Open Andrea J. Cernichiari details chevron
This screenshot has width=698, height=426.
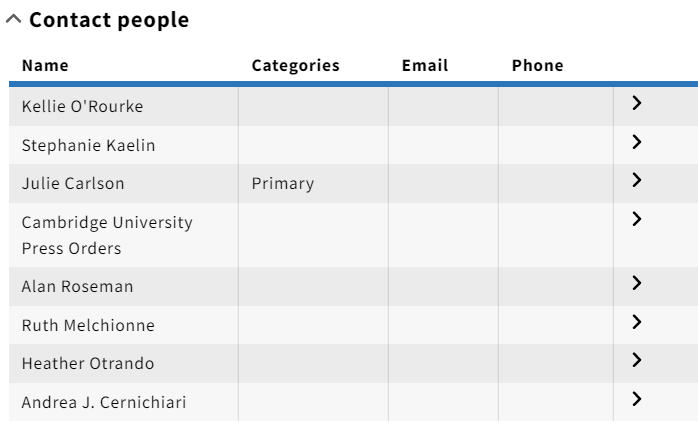point(637,398)
